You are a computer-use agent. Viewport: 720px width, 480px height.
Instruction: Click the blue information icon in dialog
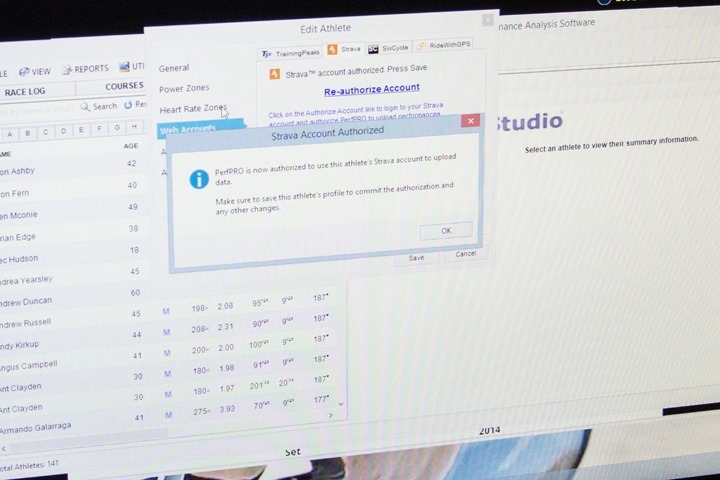tap(199, 179)
